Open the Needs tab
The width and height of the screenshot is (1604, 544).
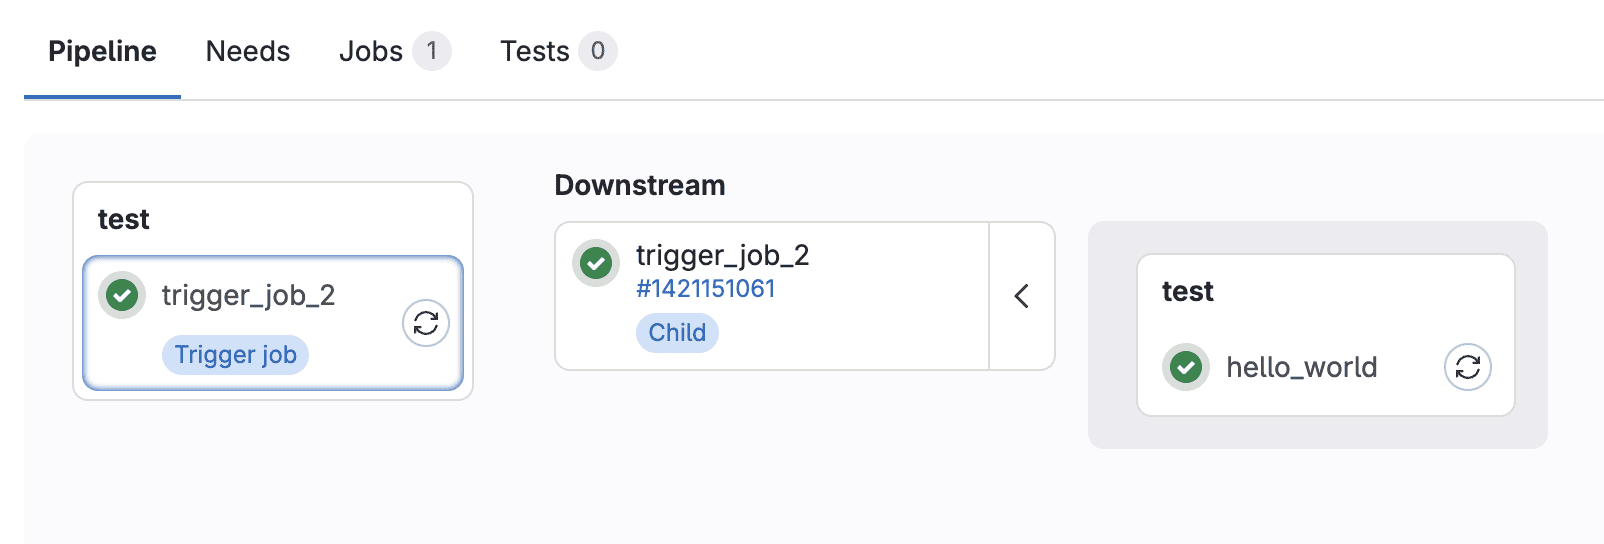(248, 51)
